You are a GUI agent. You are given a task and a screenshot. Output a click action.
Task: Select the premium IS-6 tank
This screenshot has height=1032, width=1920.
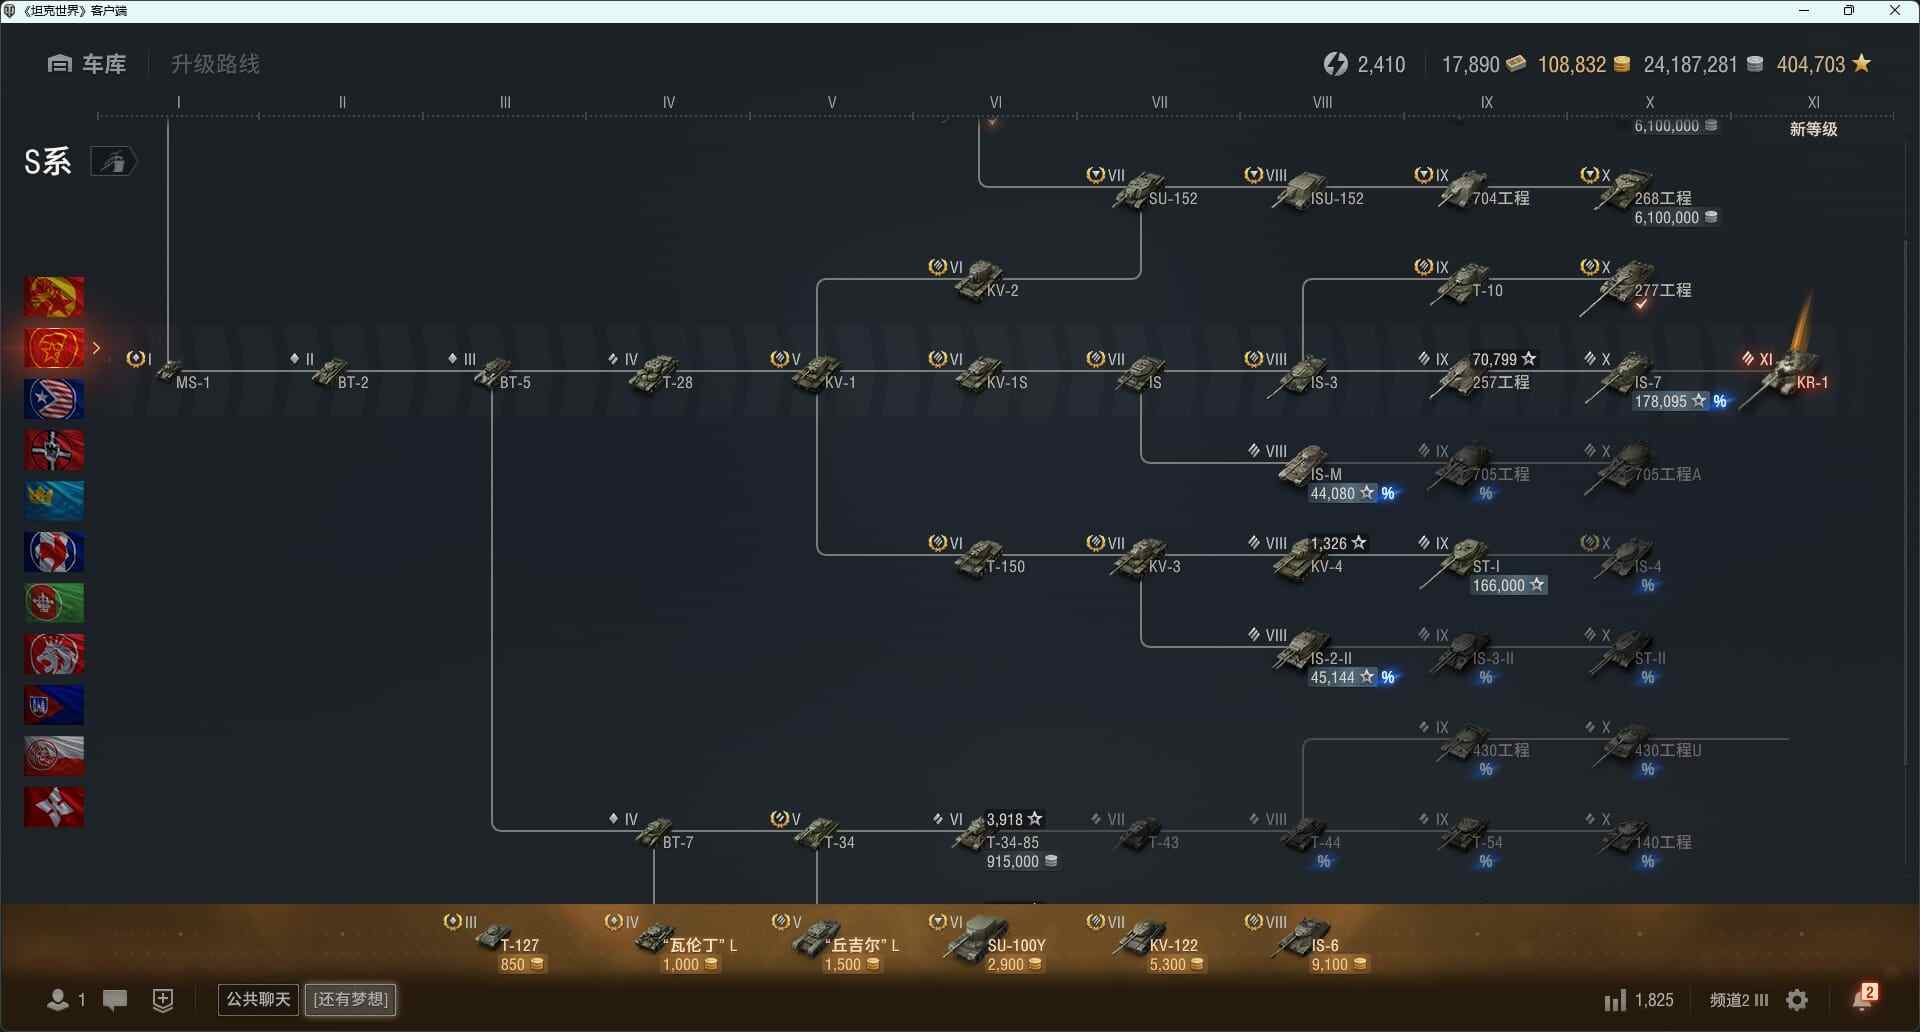(1302, 938)
